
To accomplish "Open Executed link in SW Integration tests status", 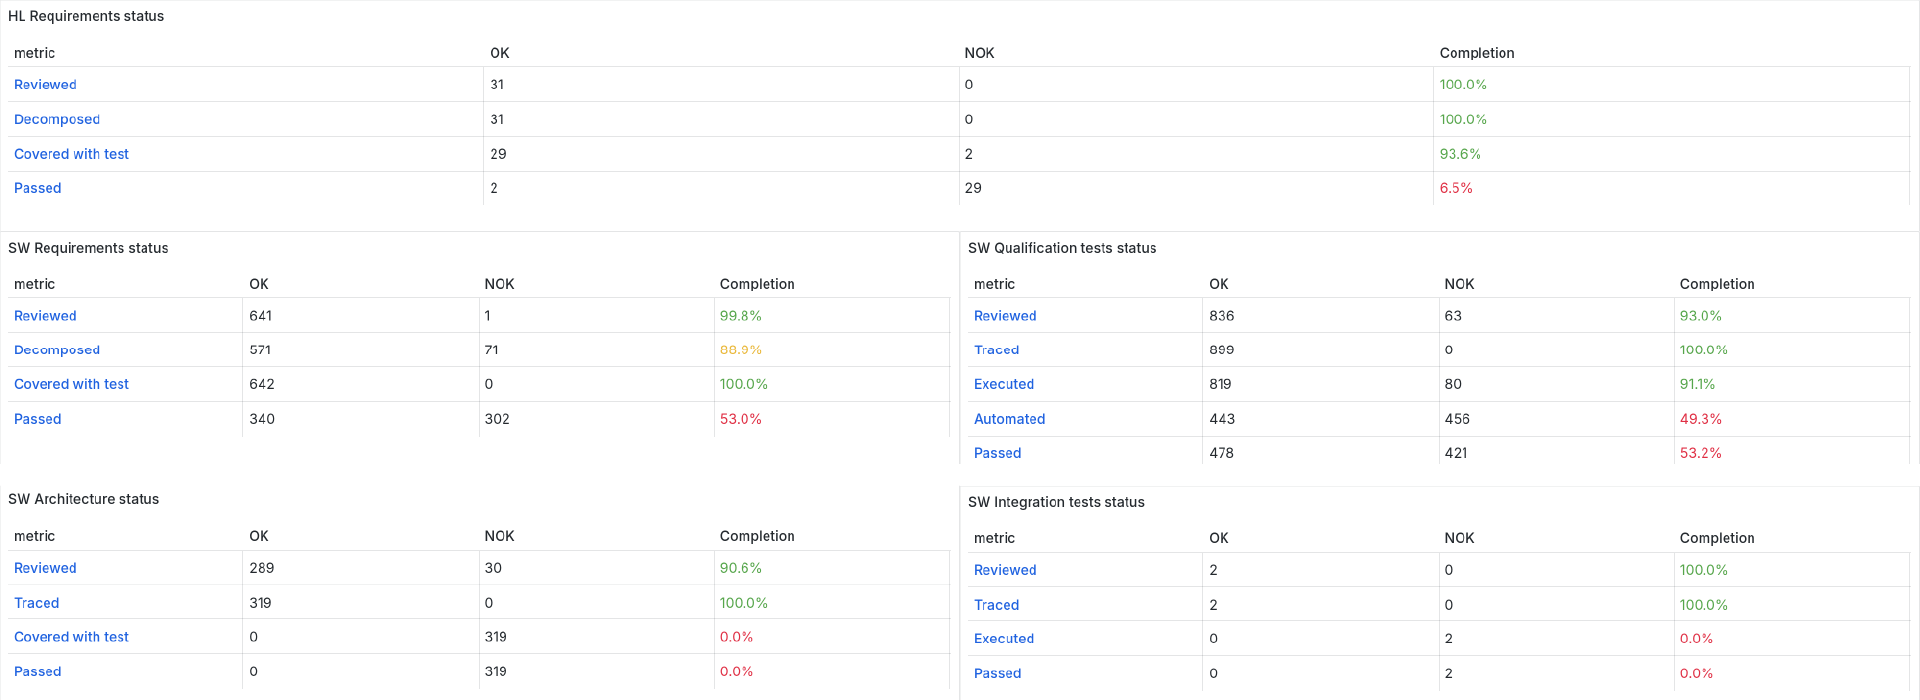I will pyautogui.click(x=1004, y=639).
